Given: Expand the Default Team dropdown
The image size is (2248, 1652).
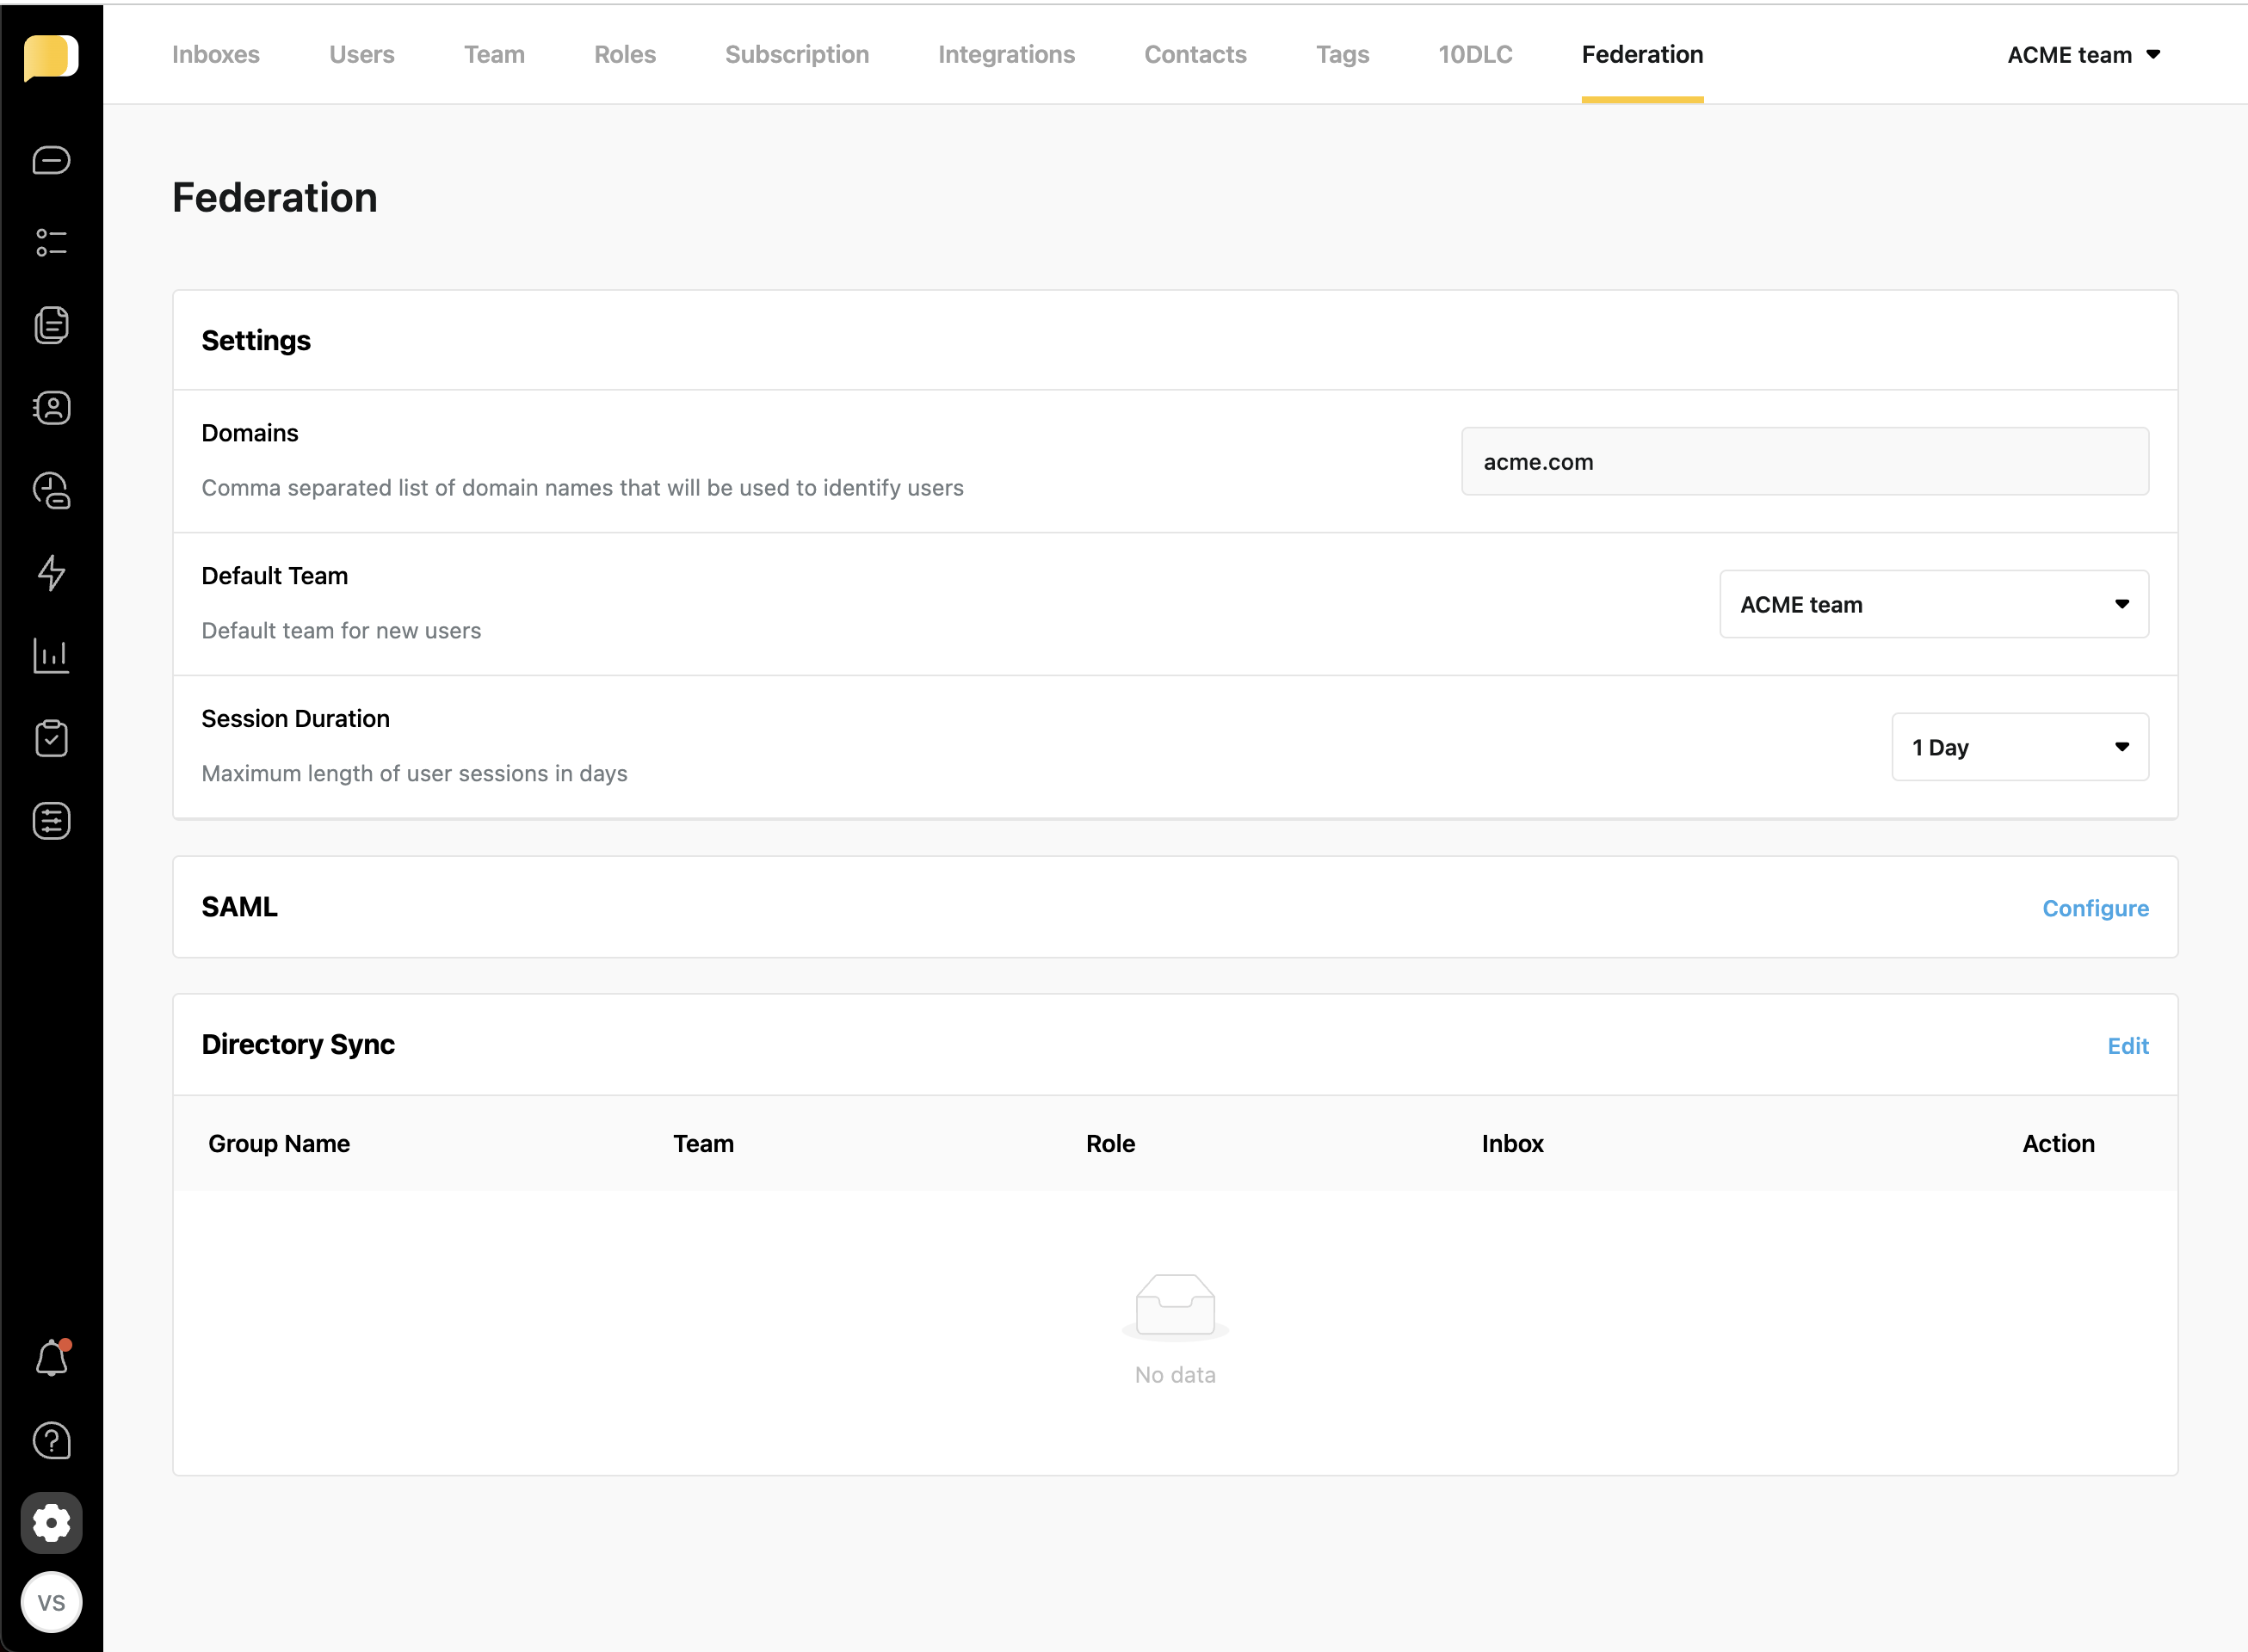Looking at the screenshot, I should (1933, 604).
